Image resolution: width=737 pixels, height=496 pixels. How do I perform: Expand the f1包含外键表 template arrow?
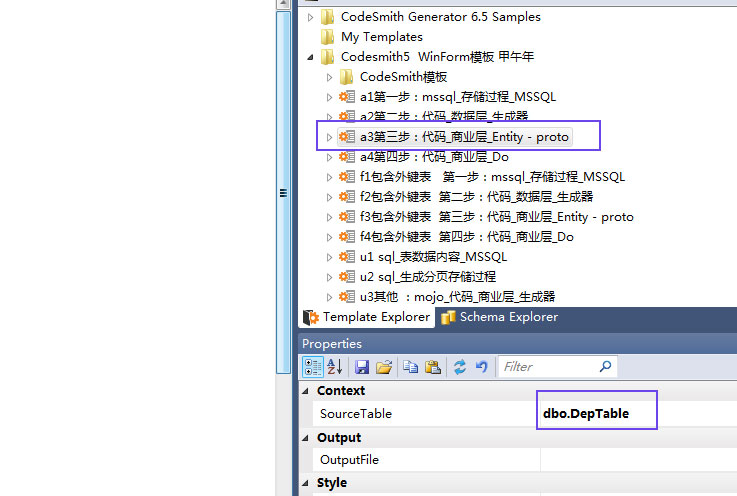pos(329,177)
